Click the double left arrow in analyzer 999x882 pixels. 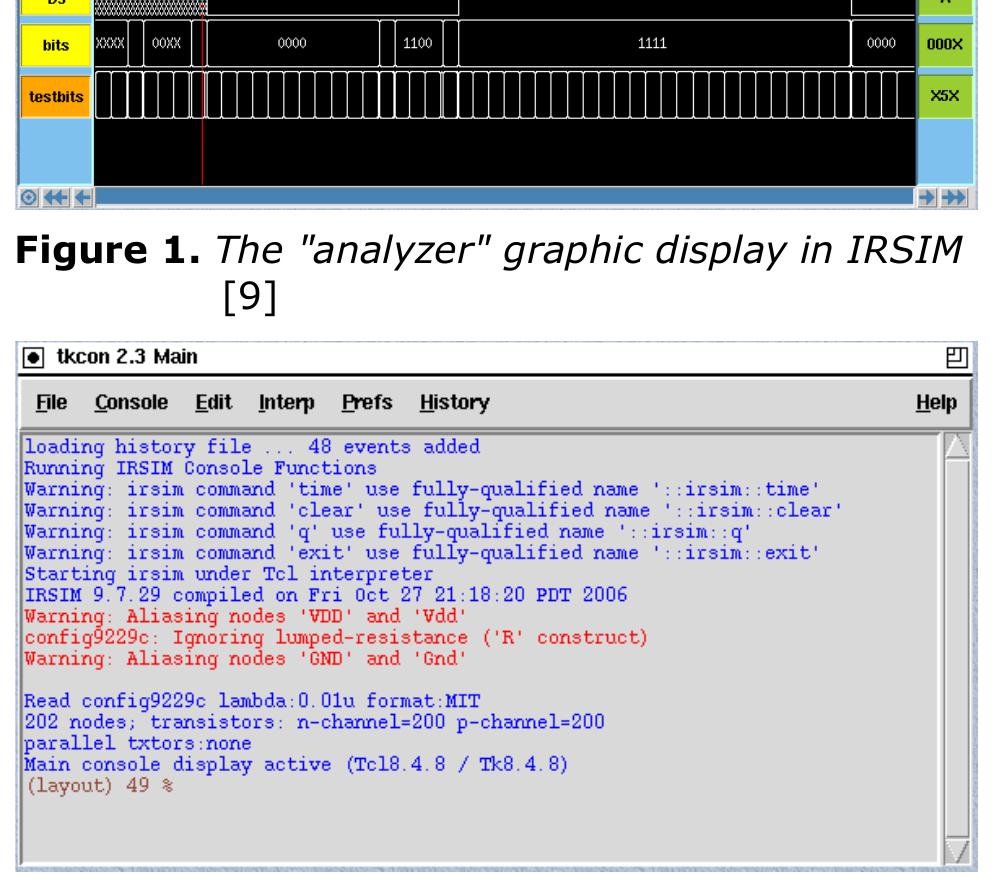pyautogui.click(x=56, y=198)
